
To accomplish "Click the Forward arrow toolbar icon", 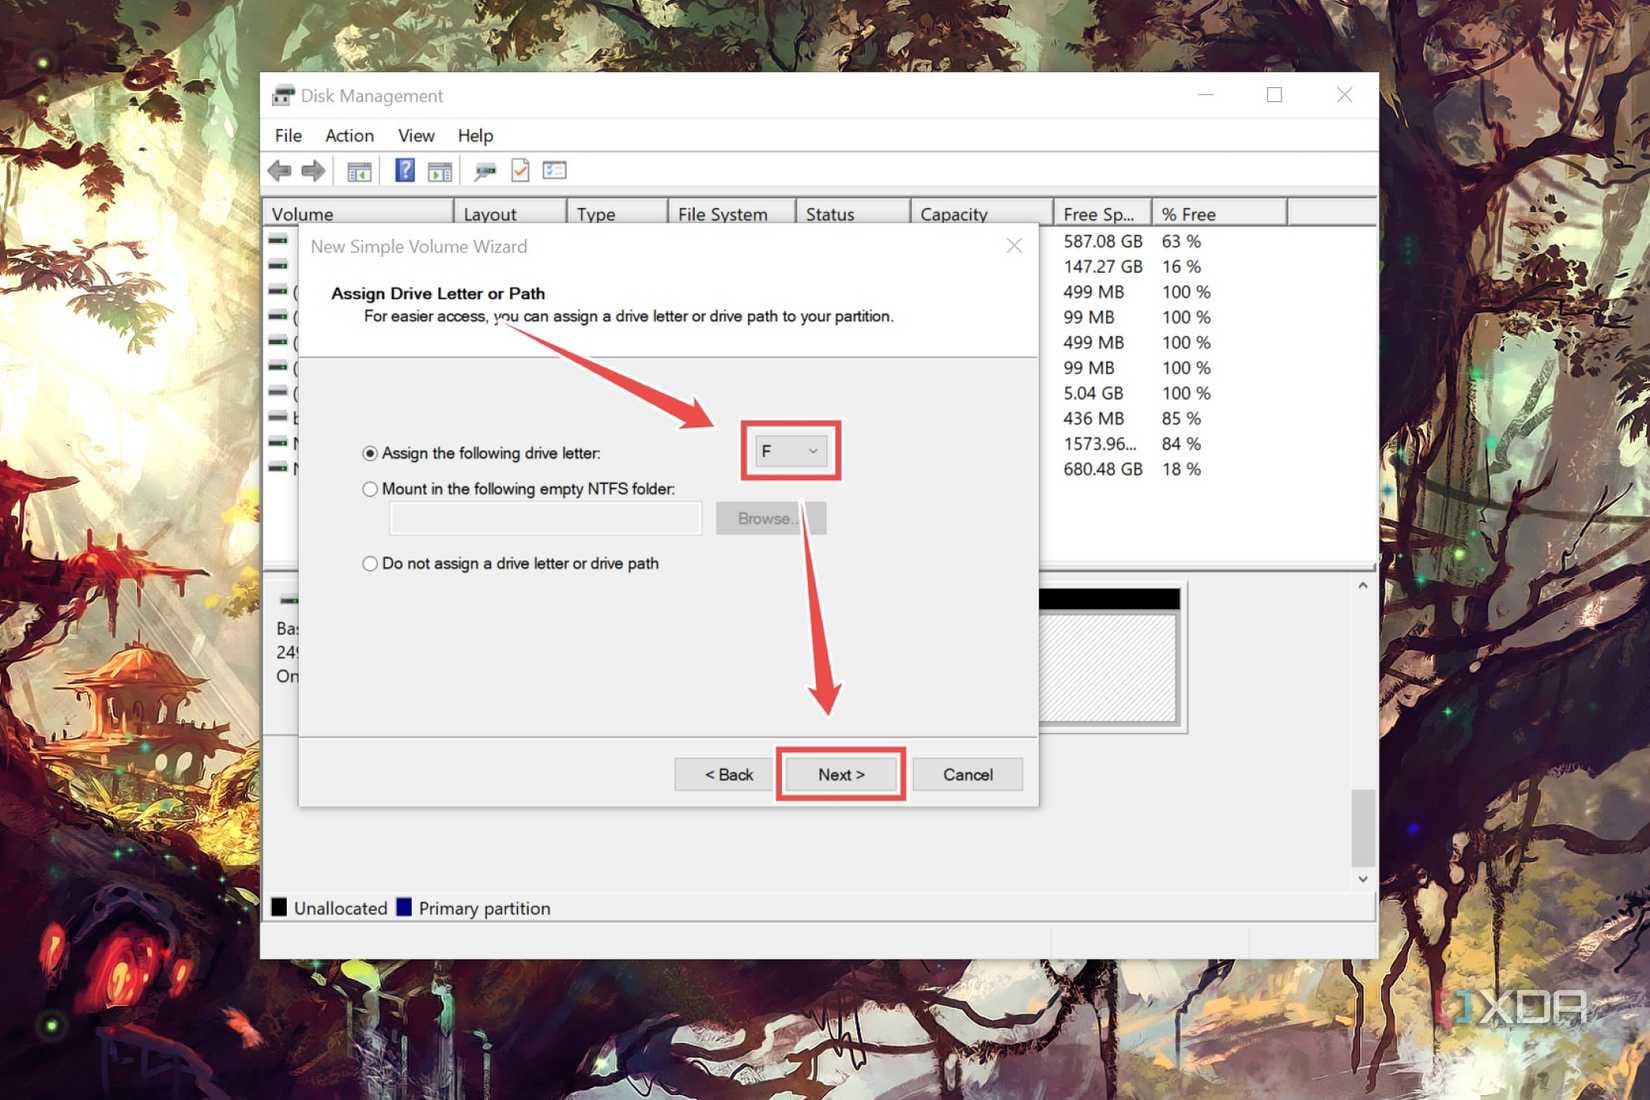I will (313, 171).
